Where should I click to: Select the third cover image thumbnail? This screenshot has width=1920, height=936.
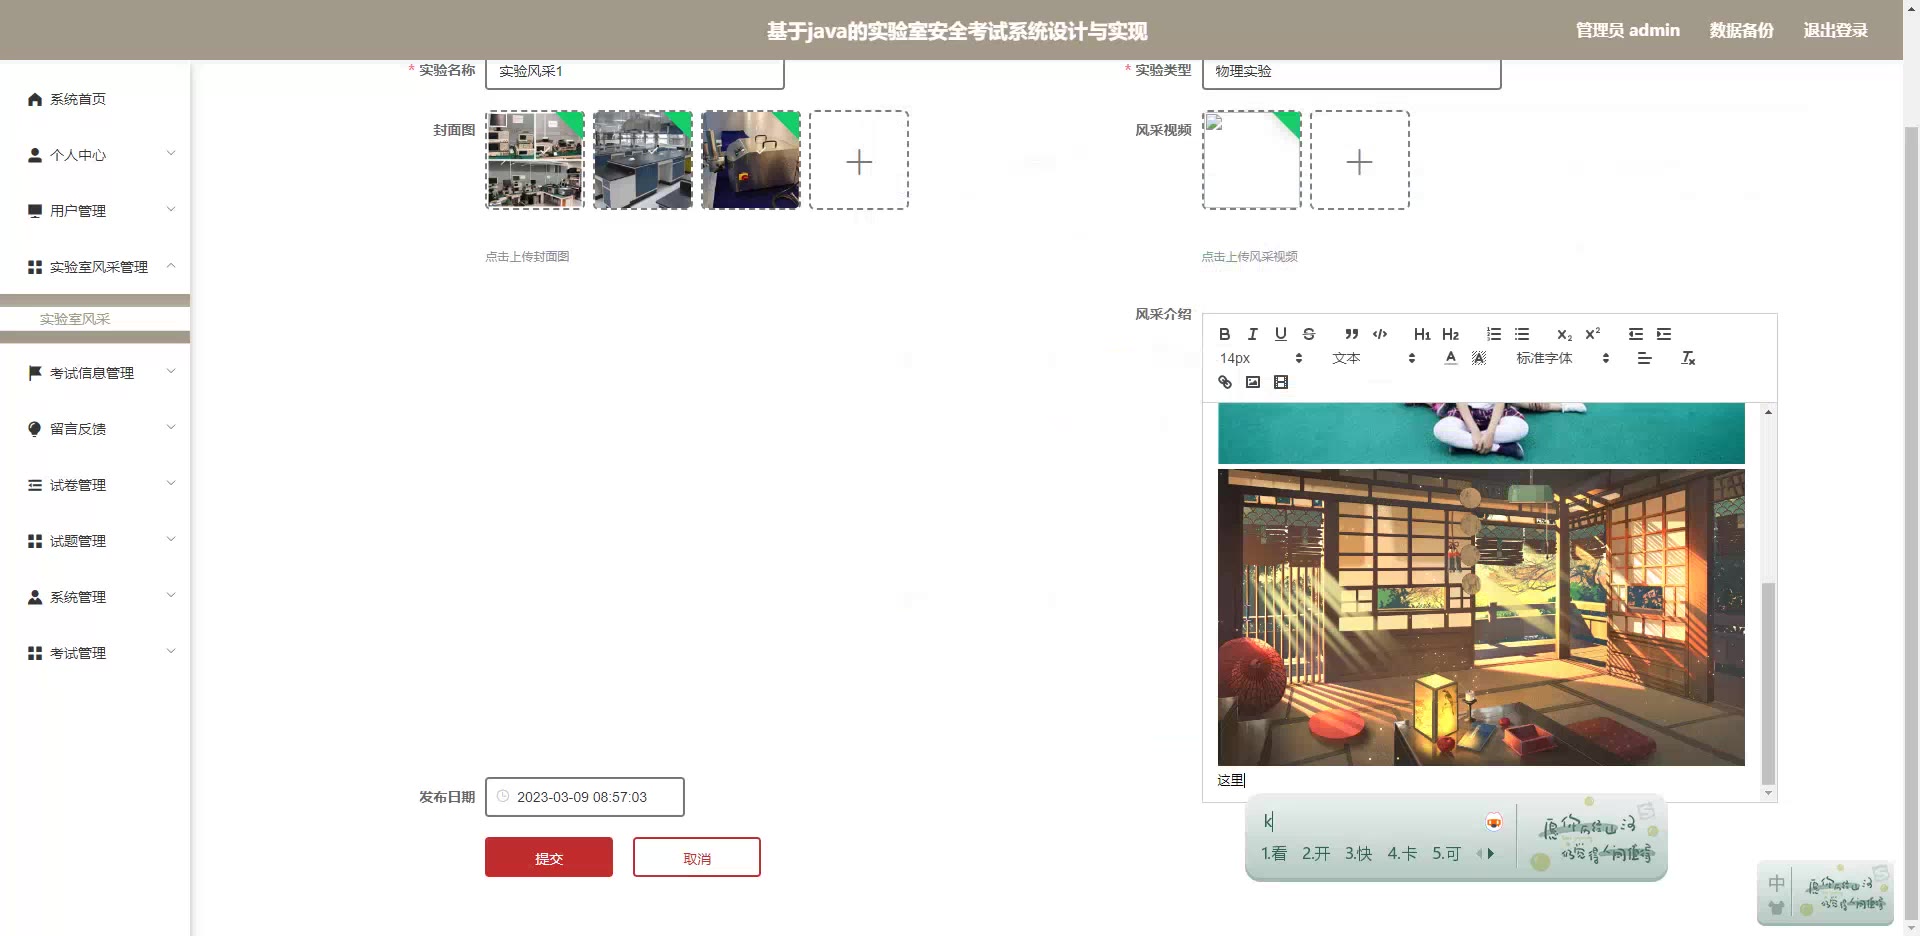click(751, 160)
